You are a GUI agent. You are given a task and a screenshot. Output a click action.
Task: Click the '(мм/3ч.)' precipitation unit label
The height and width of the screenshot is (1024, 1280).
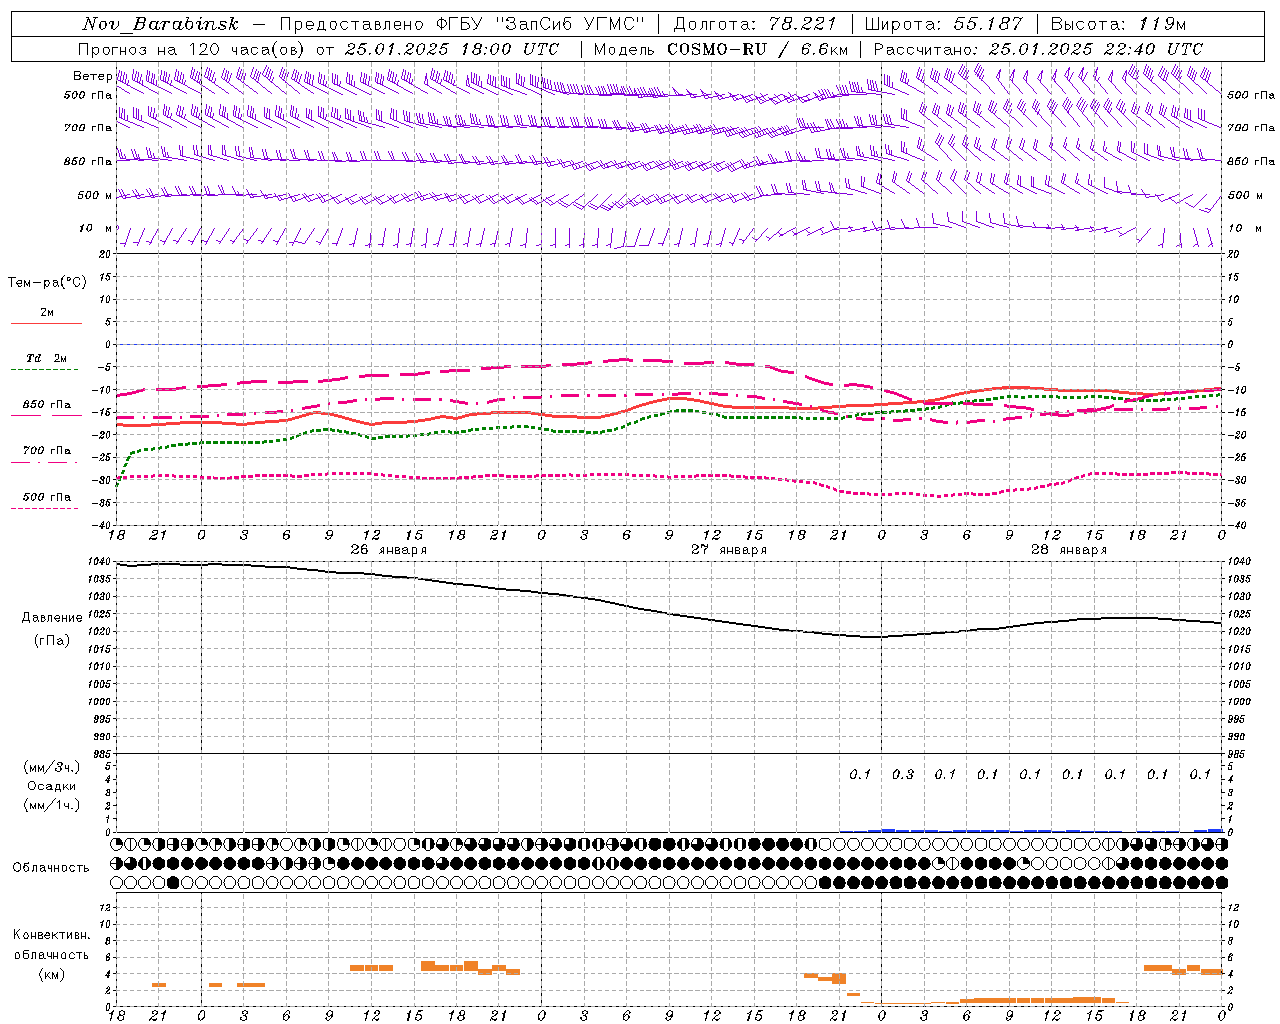[x=52, y=767]
